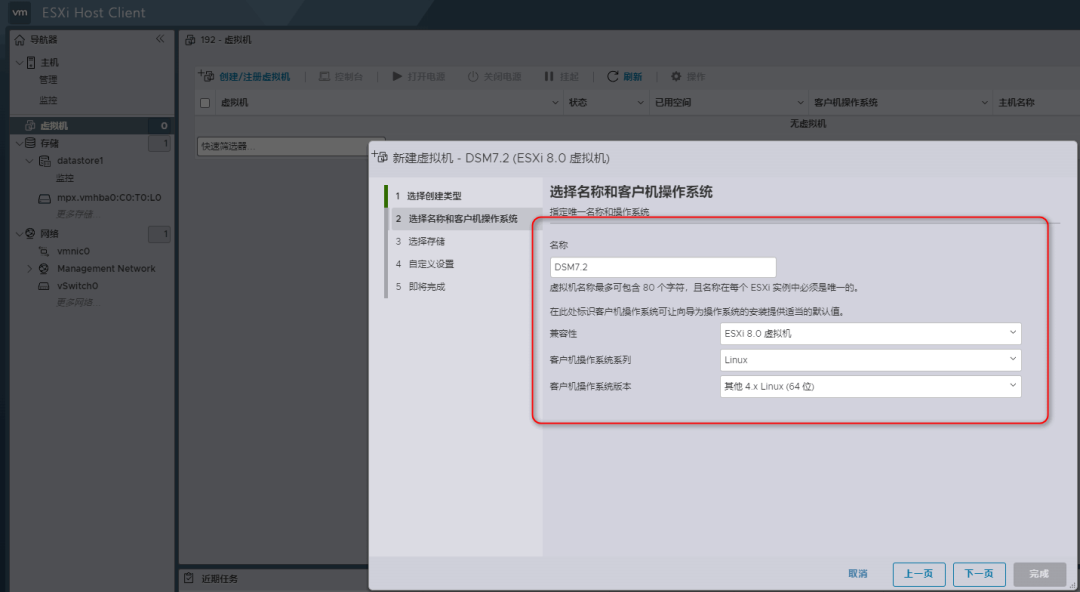This screenshot has height=592, width=1080.
Task: Click the Power on toolbar button
Action: 419,76
